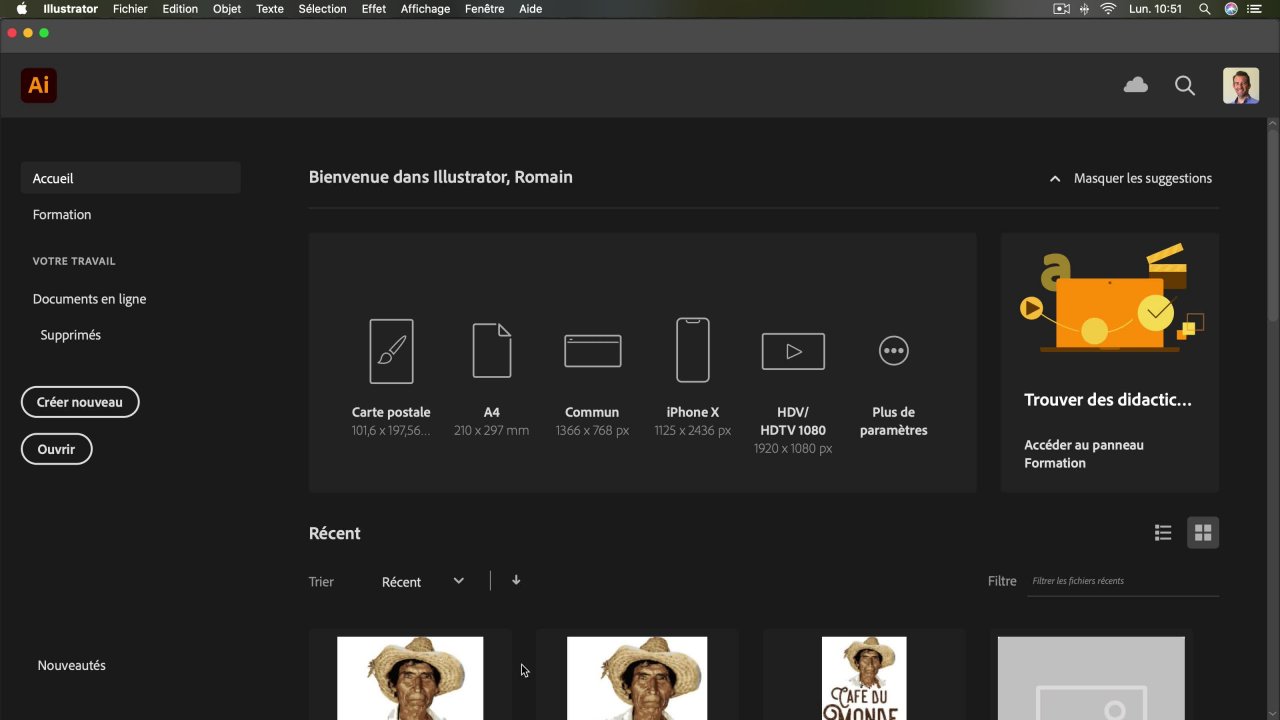Pick the iPhone X preset icon
This screenshot has width=1280, height=720.
tap(693, 350)
